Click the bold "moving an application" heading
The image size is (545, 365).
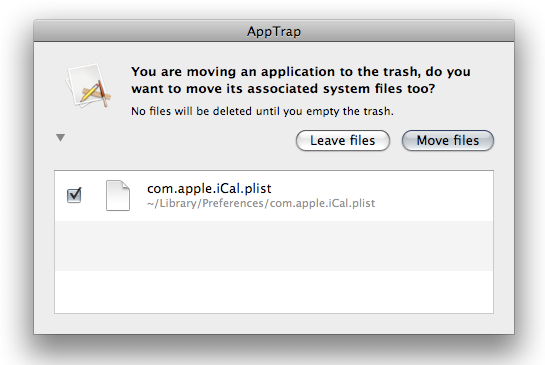click(x=301, y=80)
